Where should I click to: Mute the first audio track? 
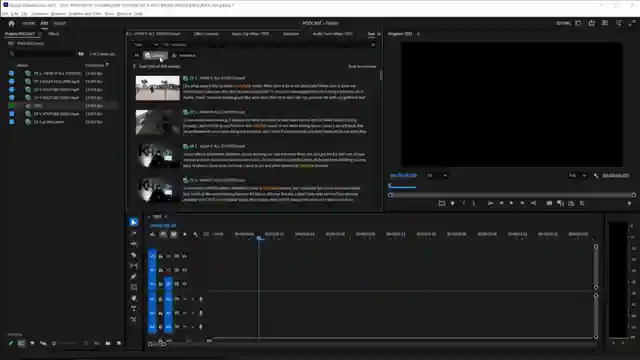tap(184, 299)
